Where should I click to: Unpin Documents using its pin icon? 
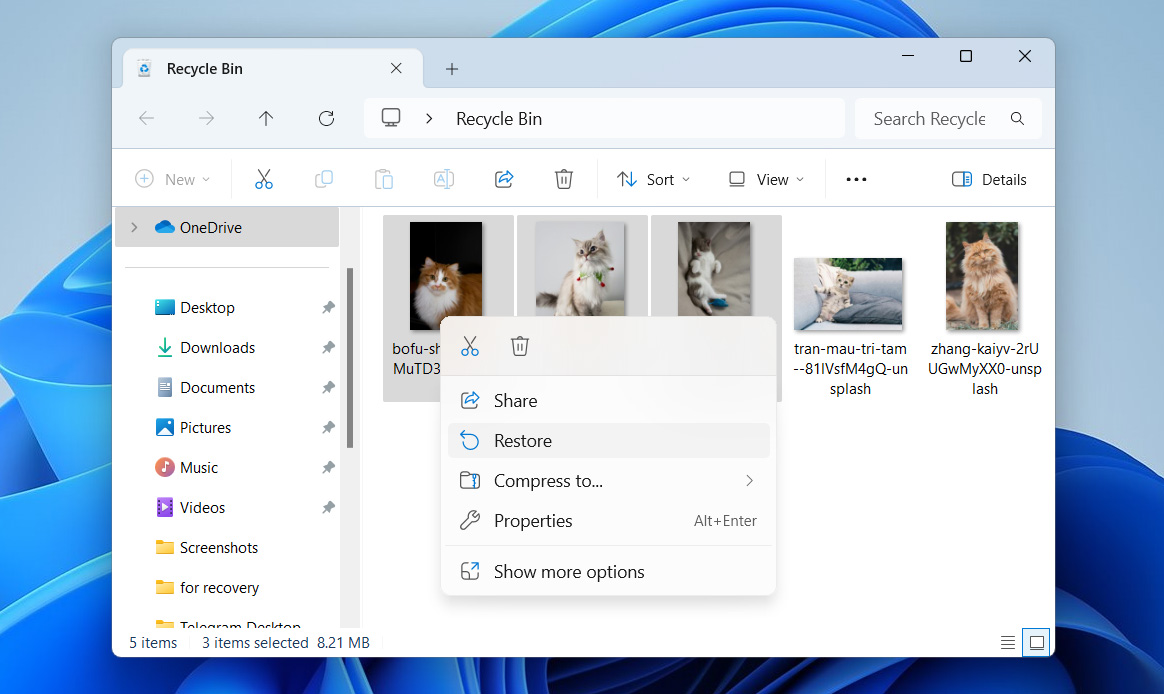[328, 387]
